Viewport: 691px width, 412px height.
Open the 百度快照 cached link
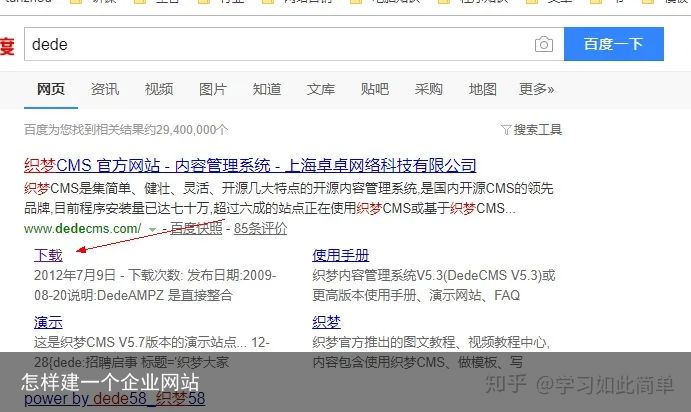[x=196, y=229]
